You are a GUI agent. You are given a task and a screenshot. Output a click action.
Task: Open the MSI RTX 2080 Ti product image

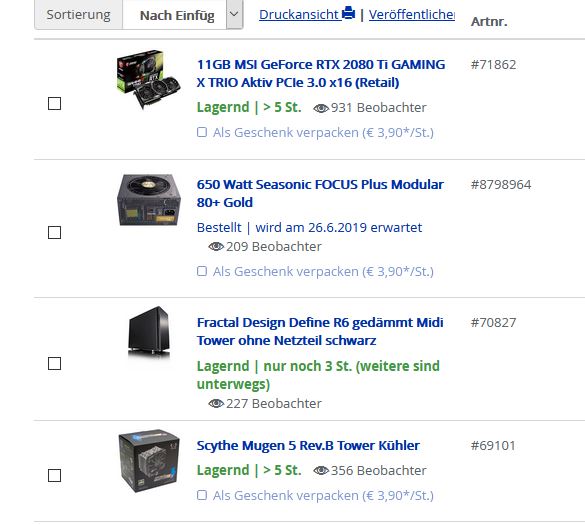point(148,79)
